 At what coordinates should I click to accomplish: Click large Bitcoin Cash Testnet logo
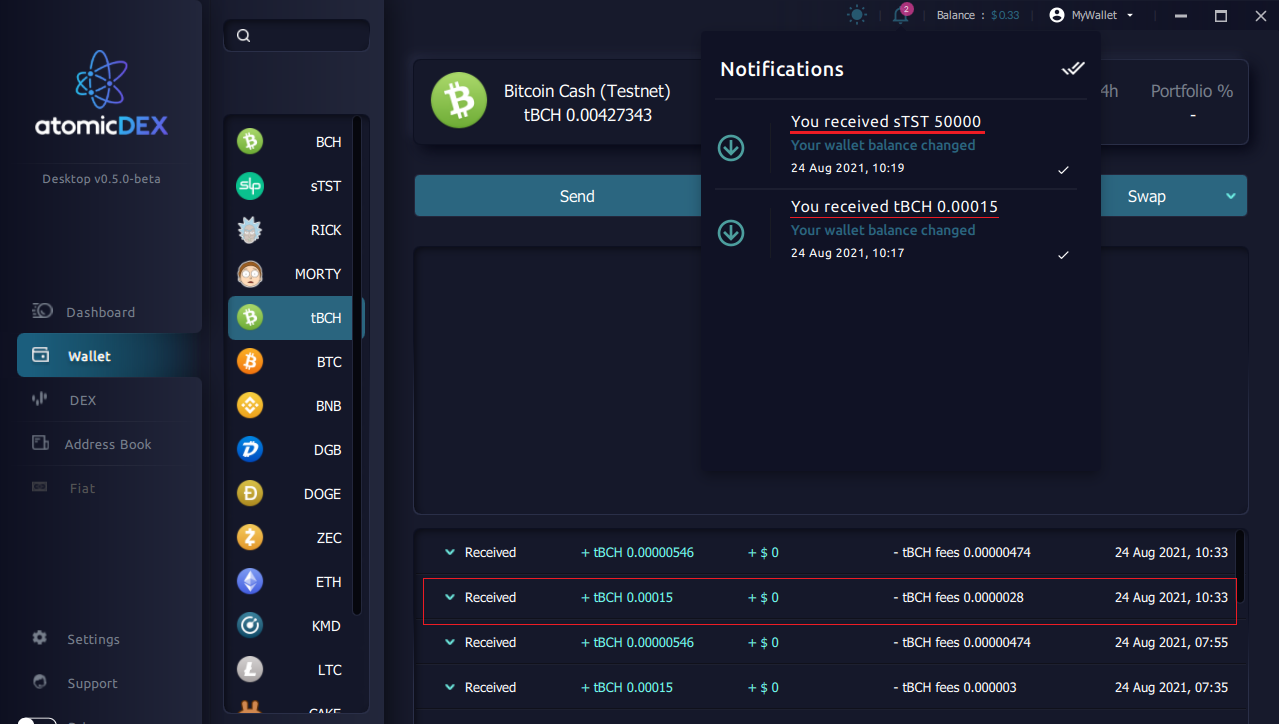tap(459, 101)
